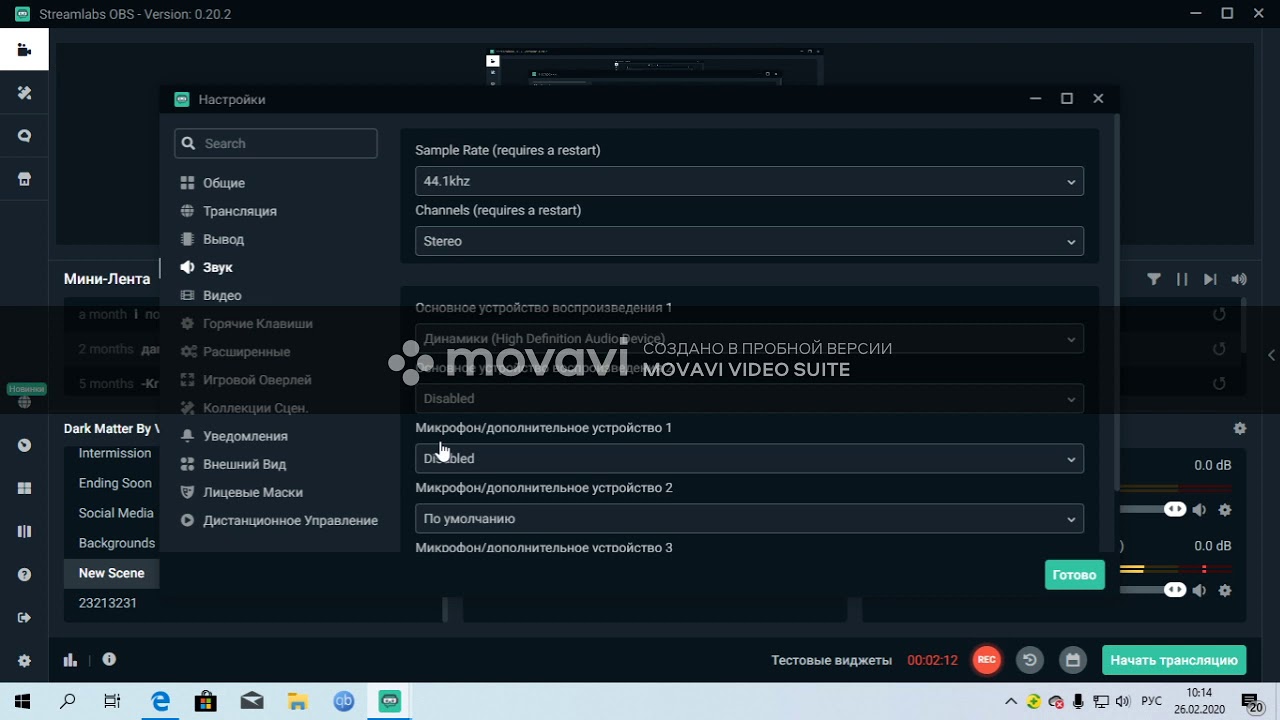1280x720 pixels.
Task: Open the Sample Rate 44.1khz dropdown
Action: [749, 181]
